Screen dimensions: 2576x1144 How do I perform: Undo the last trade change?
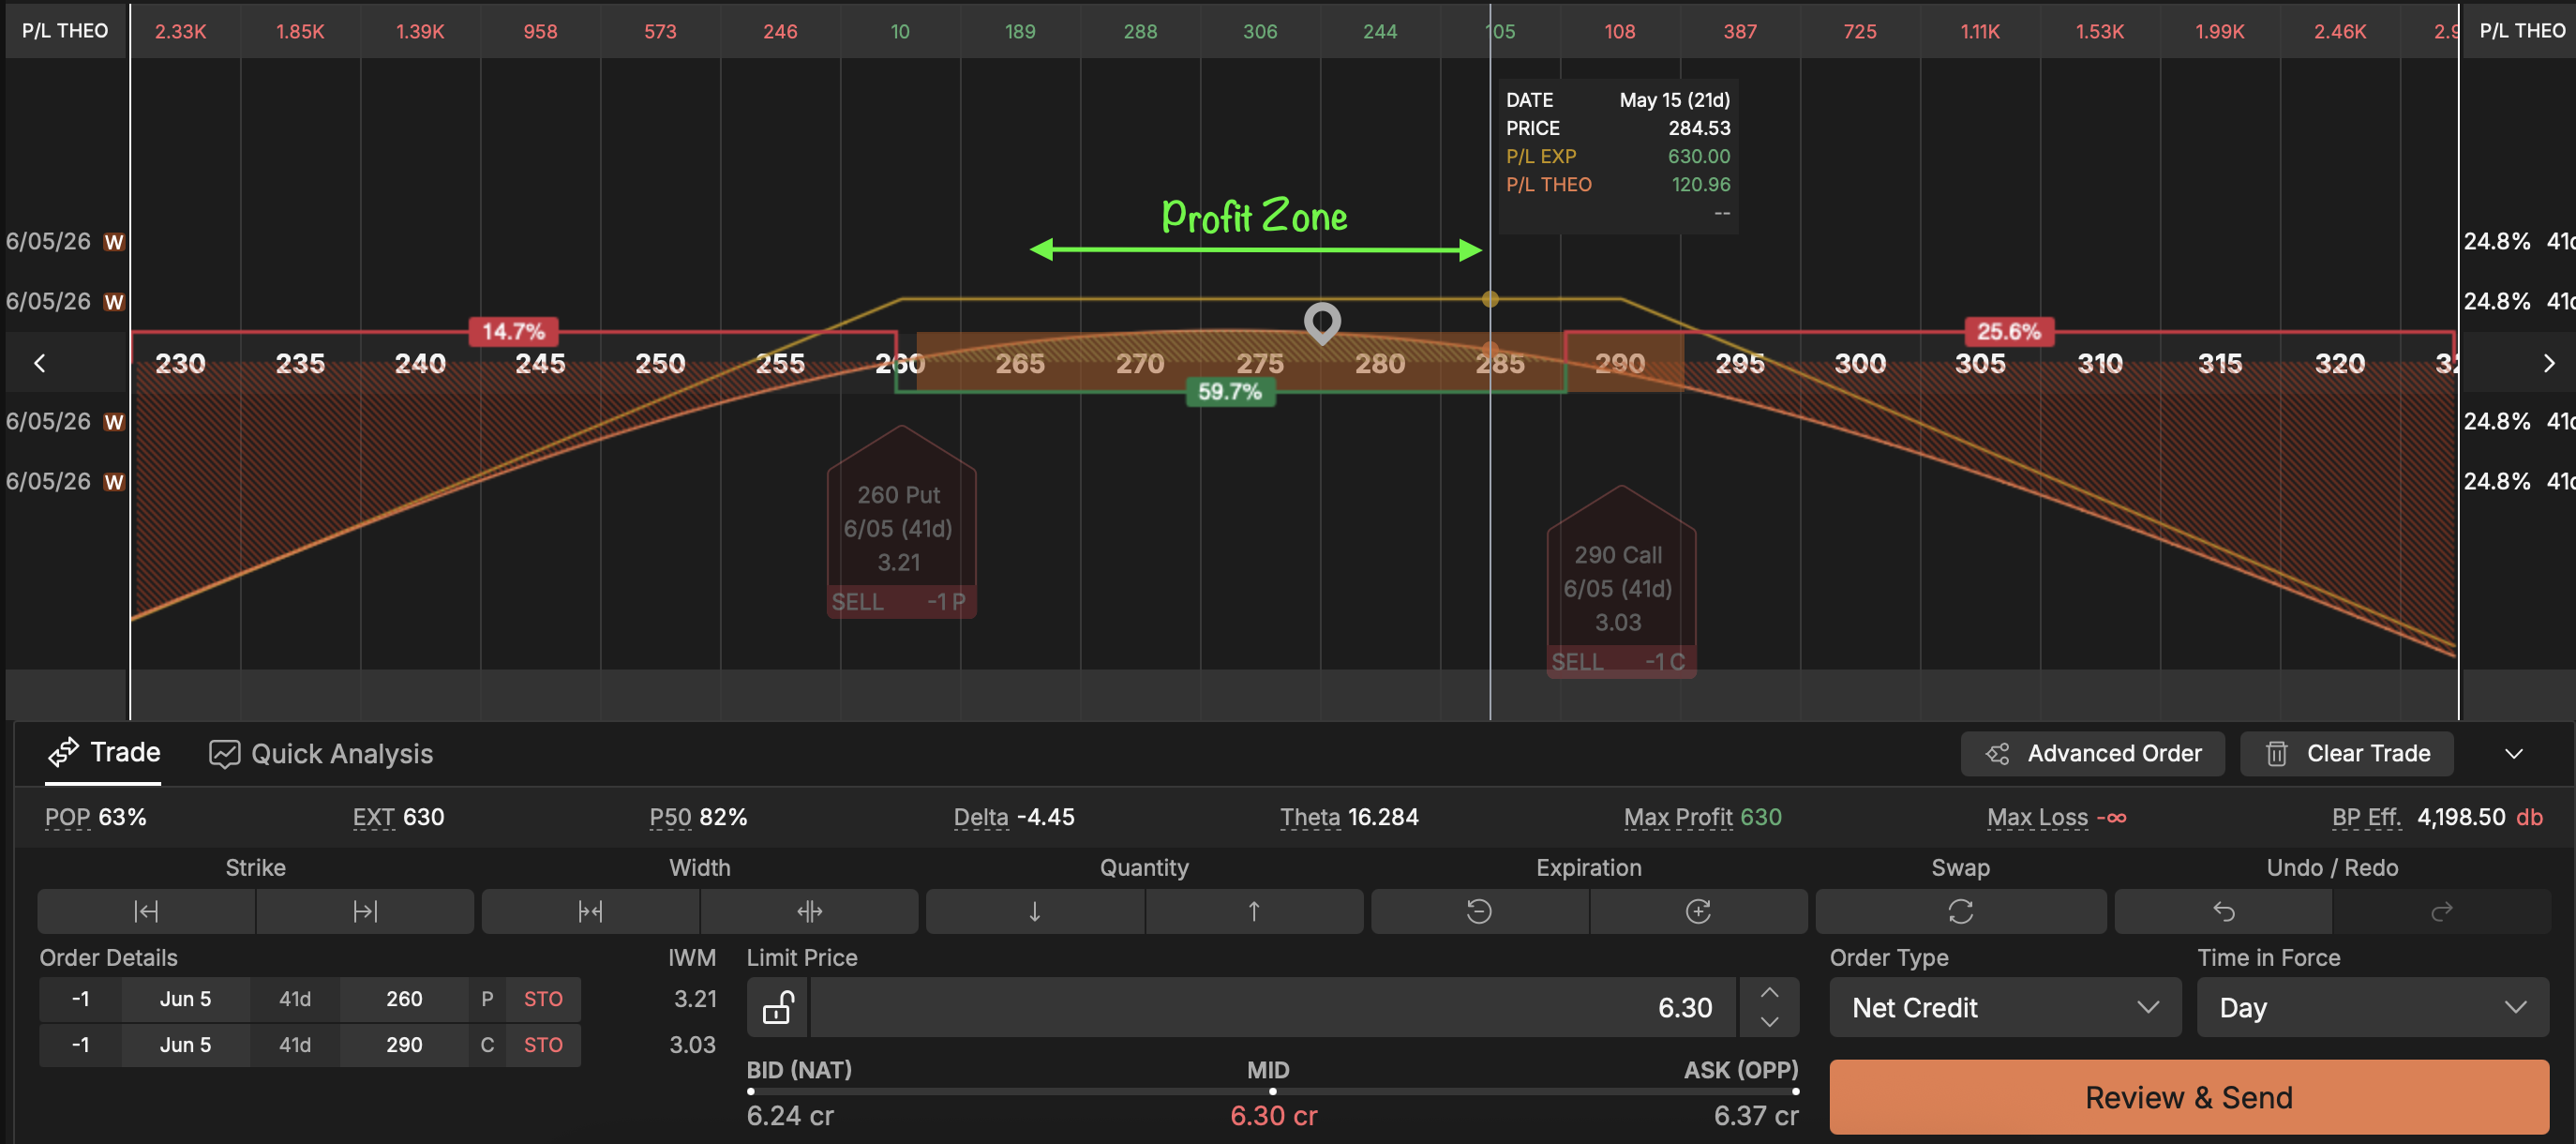pos(2223,911)
